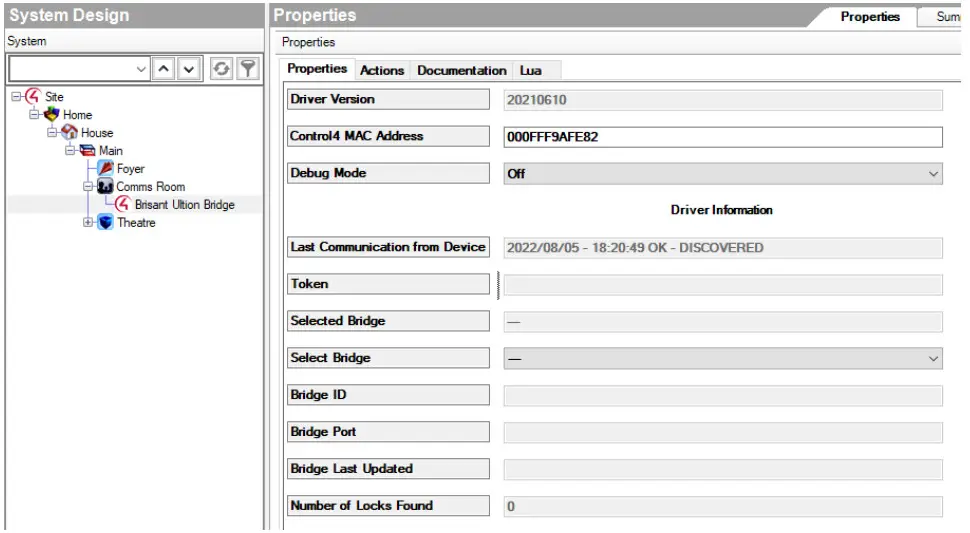Screen dimensions: 970x533
Task: Select Home in the tree
Action: [x=77, y=115]
